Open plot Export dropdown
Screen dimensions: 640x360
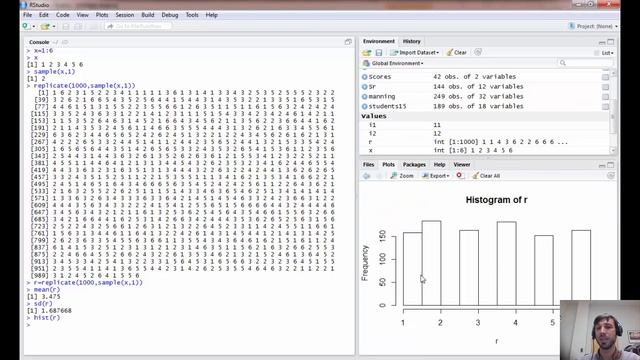(x=436, y=176)
